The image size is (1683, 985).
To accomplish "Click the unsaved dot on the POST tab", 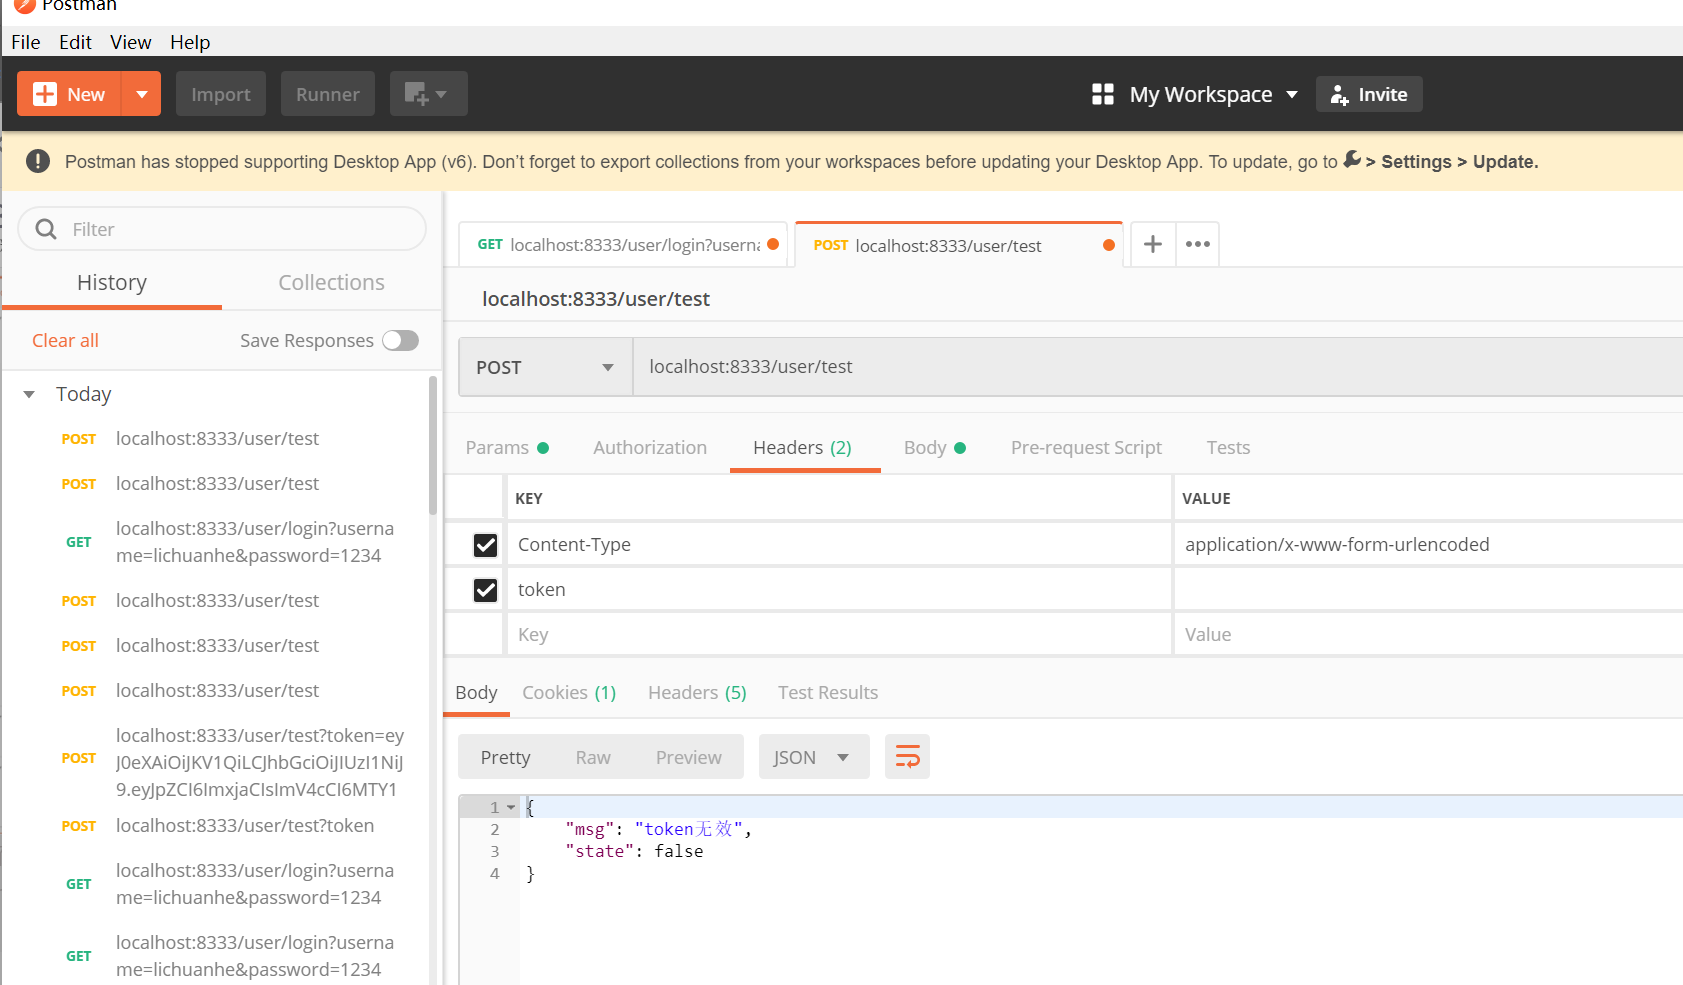I will click(x=1108, y=245).
